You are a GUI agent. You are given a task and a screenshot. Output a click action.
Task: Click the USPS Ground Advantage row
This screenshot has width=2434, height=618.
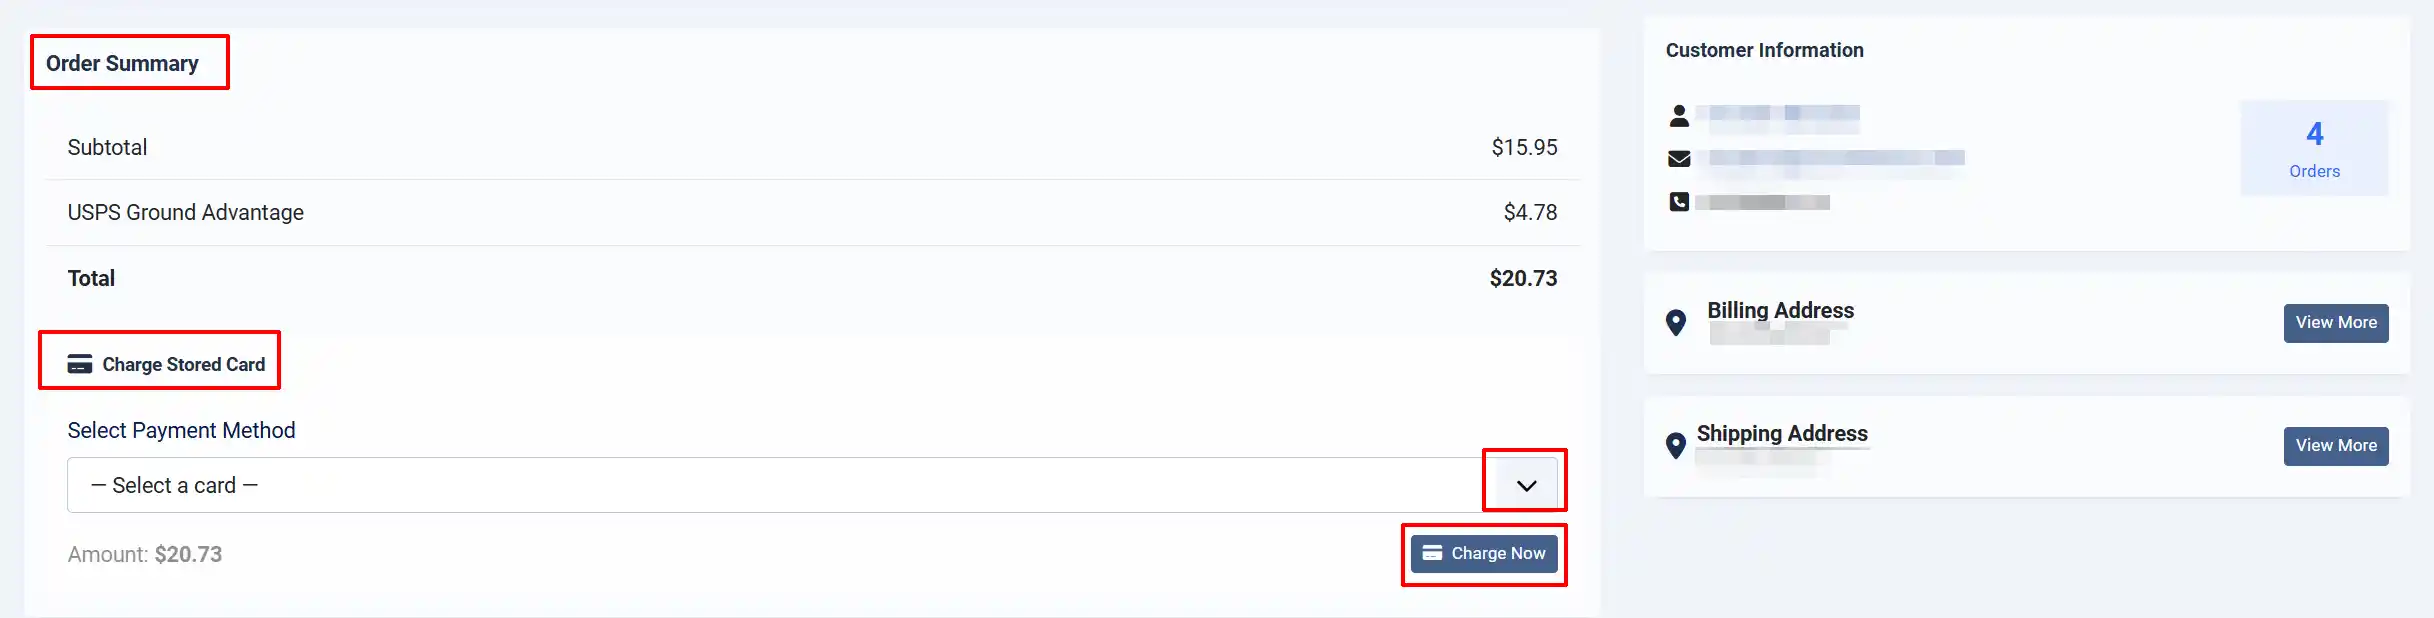(x=812, y=212)
